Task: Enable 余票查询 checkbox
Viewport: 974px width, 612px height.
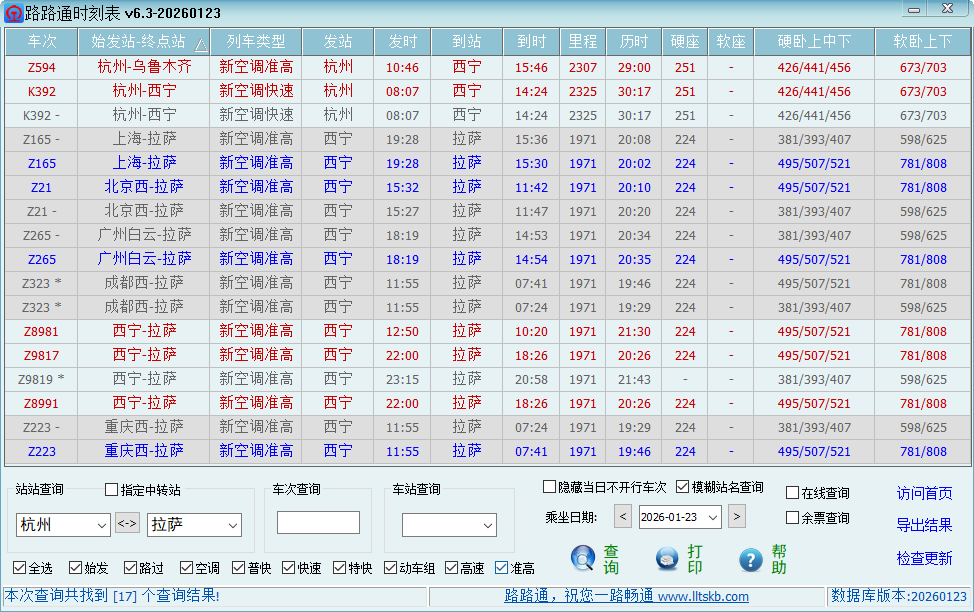Action: [793, 518]
